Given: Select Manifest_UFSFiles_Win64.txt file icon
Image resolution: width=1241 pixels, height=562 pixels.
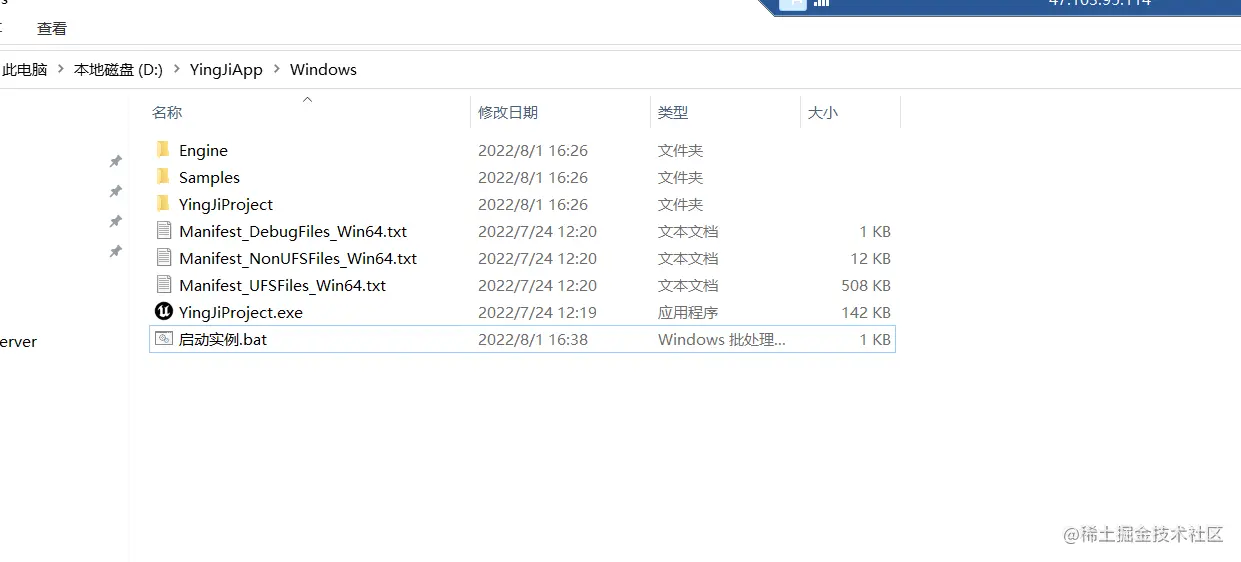Looking at the screenshot, I should pyautogui.click(x=164, y=285).
